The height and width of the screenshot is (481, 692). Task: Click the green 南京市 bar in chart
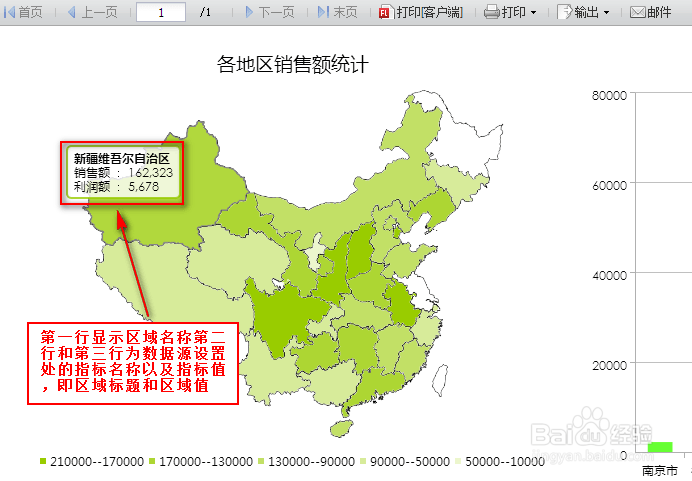pyautogui.click(x=660, y=447)
